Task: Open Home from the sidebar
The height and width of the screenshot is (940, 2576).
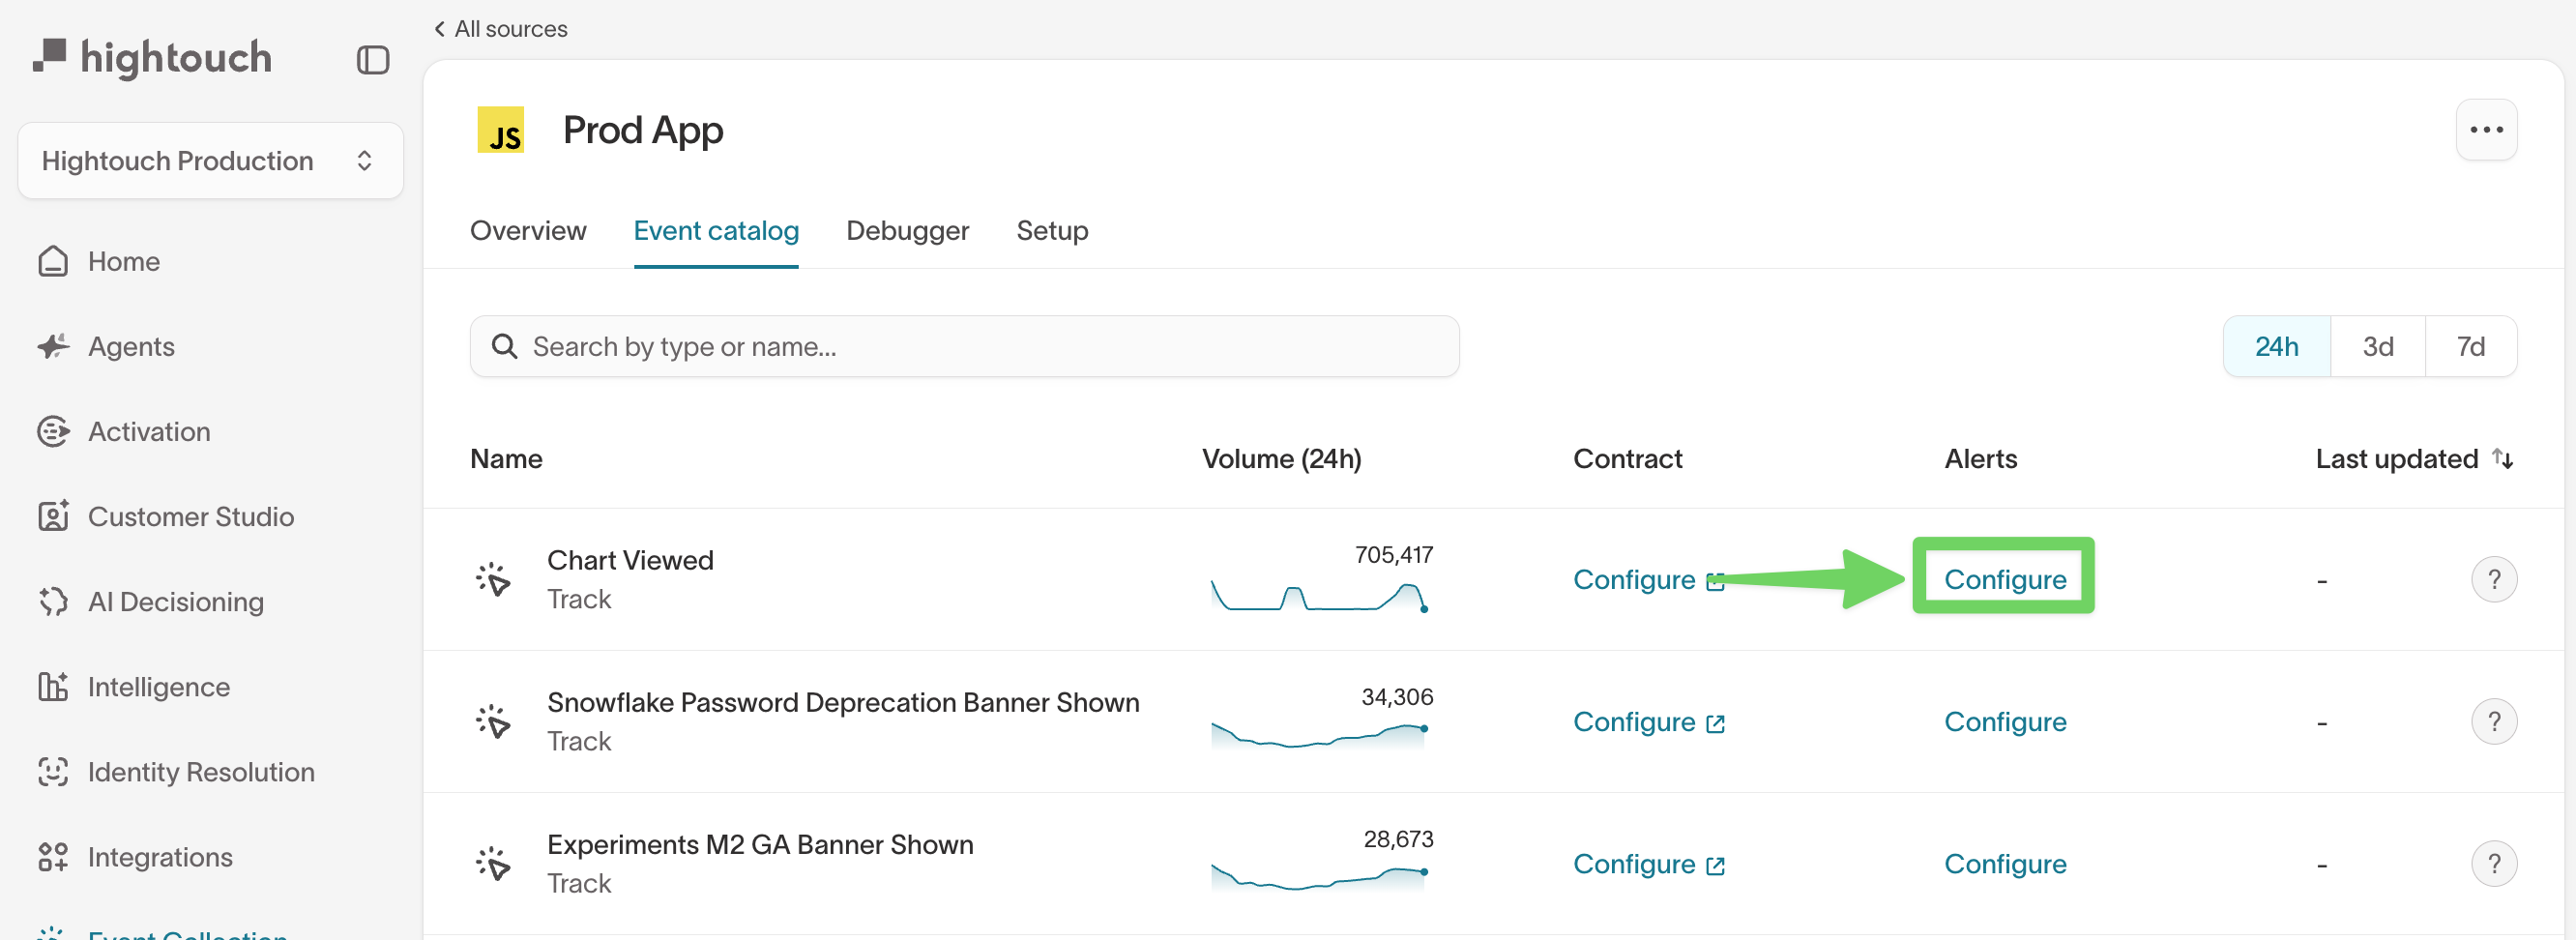Action: tap(123, 261)
